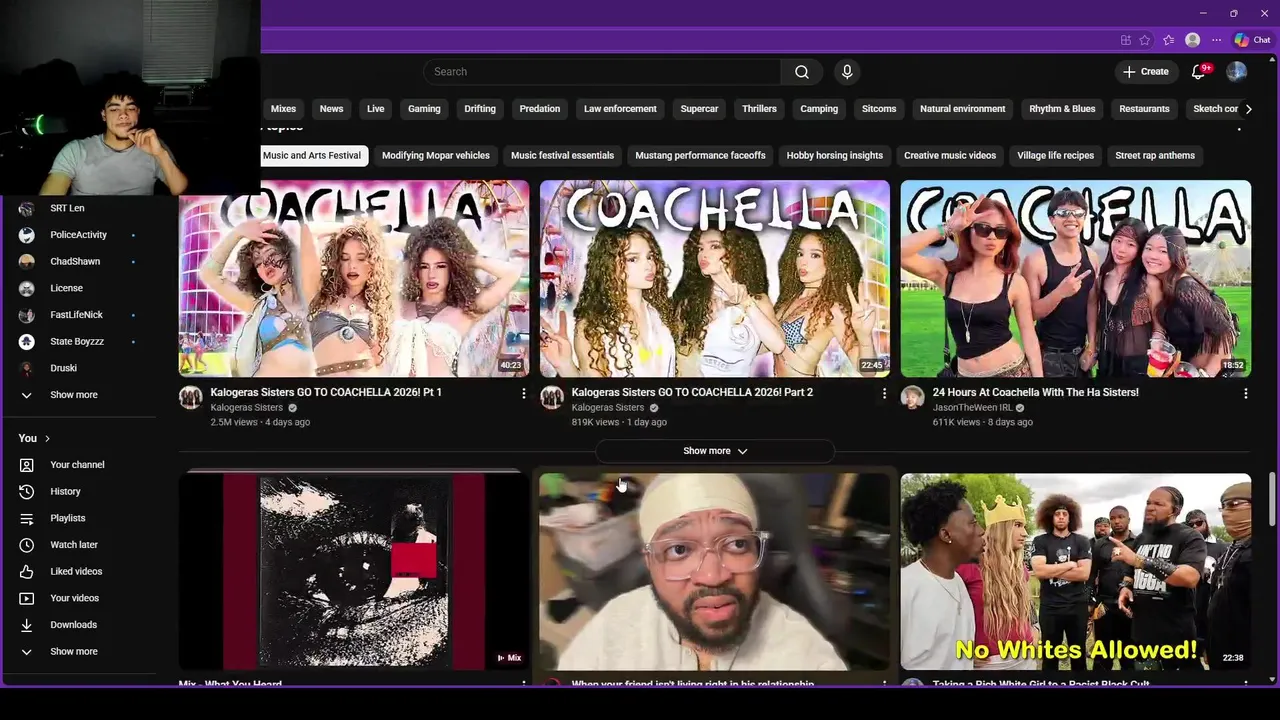
Task: Activate voice search microphone icon
Action: pyautogui.click(x=847, y=72)
